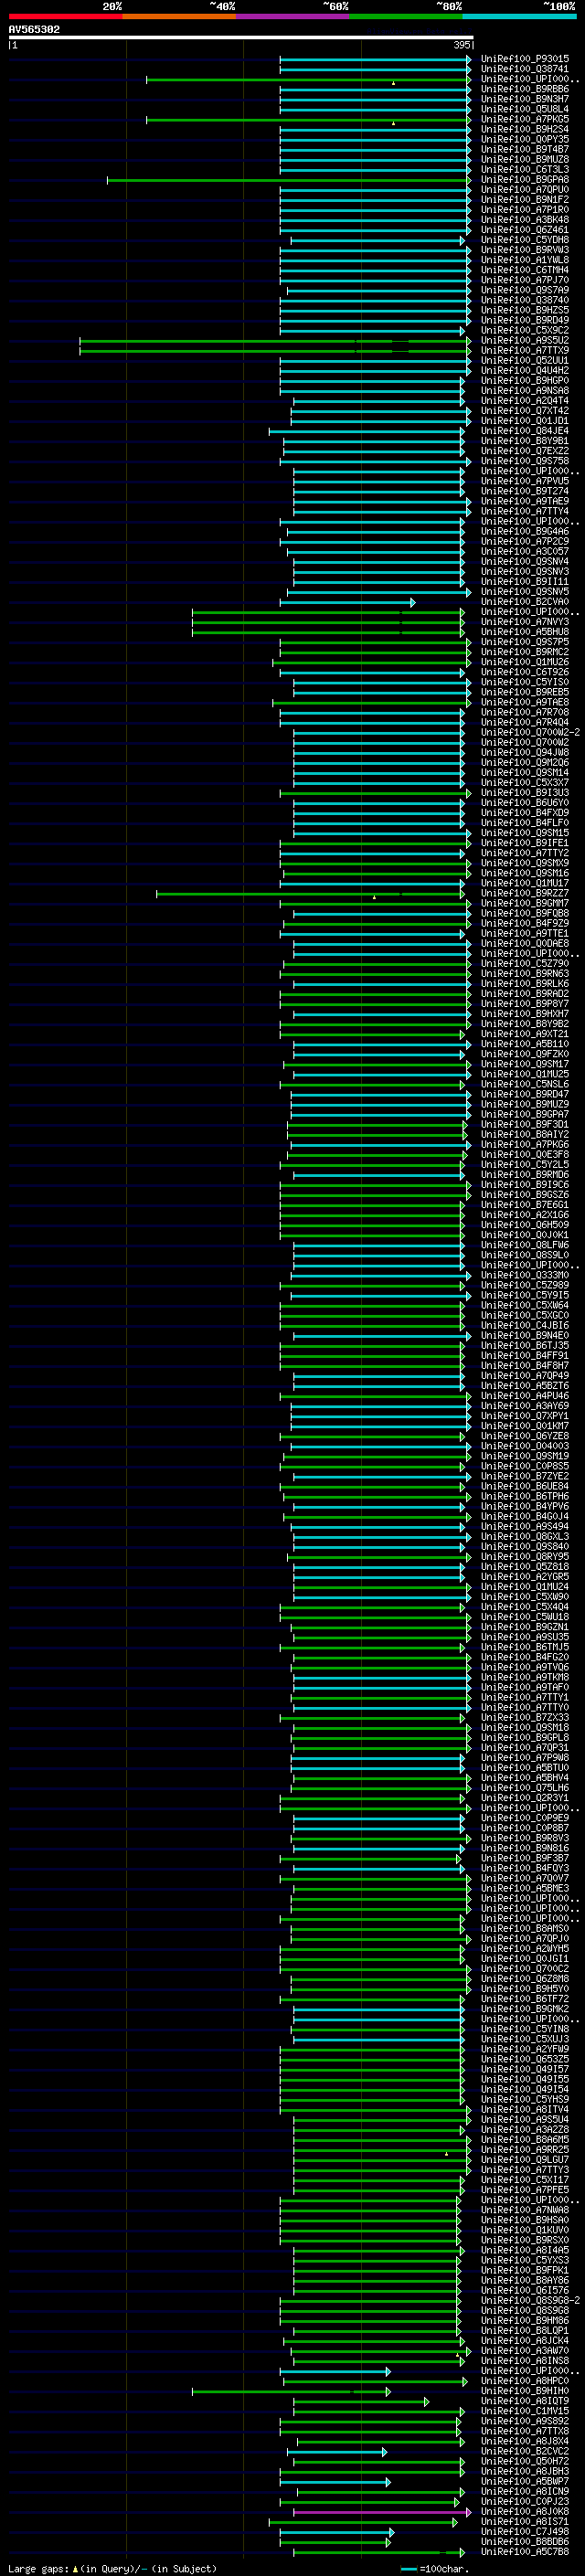Viewport: 585px width, 2576px height.
Task: Click the cyan ~100% identity legend bar
Action: pos(520,16)
